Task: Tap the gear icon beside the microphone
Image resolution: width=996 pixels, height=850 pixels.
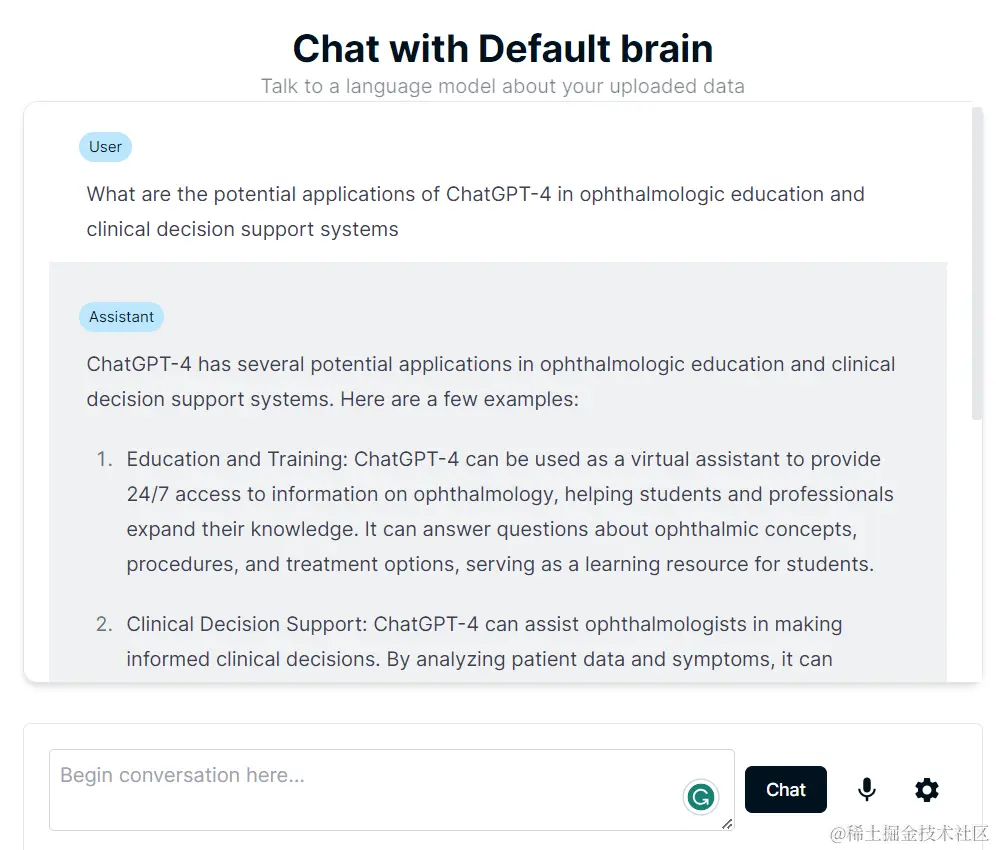Action: [x=926, y=789]
